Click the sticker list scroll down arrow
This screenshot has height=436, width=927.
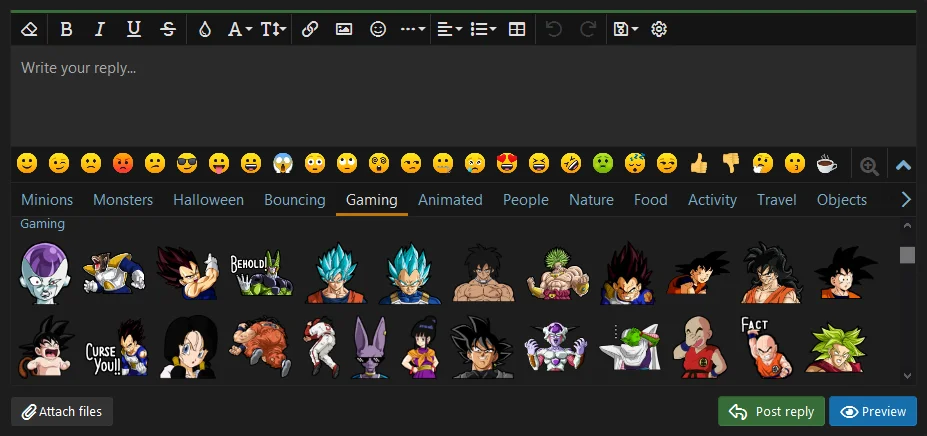click(907, 376)
